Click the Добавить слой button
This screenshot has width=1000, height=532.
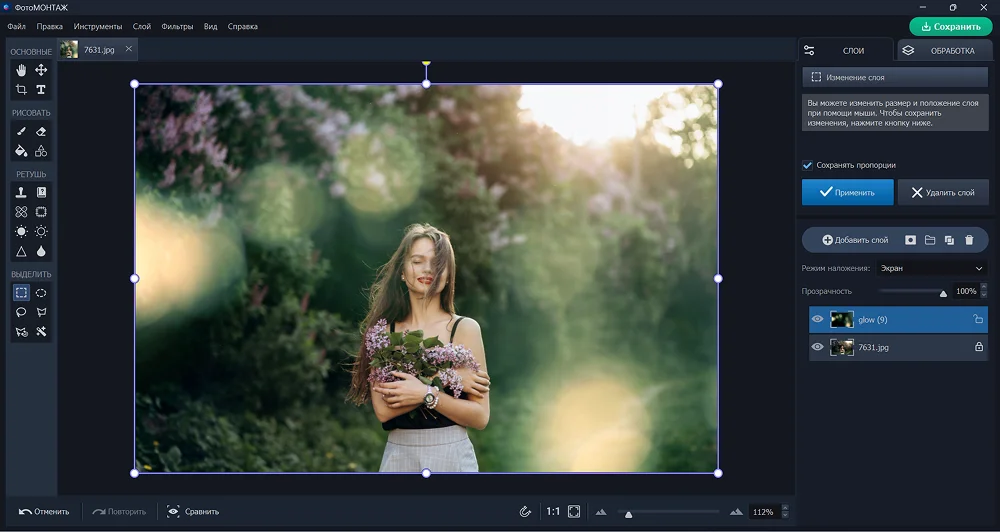tap(855, 240)
